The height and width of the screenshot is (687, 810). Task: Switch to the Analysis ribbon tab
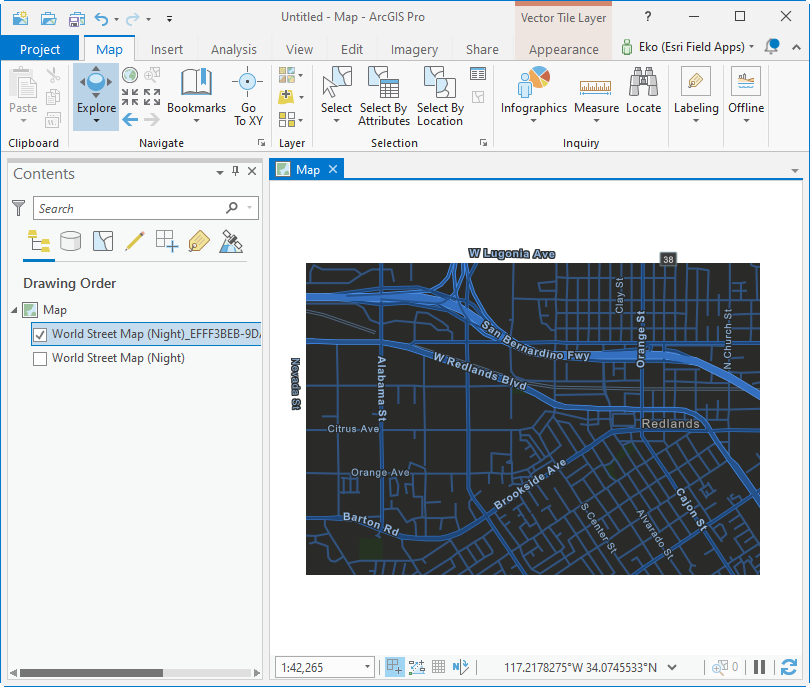(x=233, y=49)
